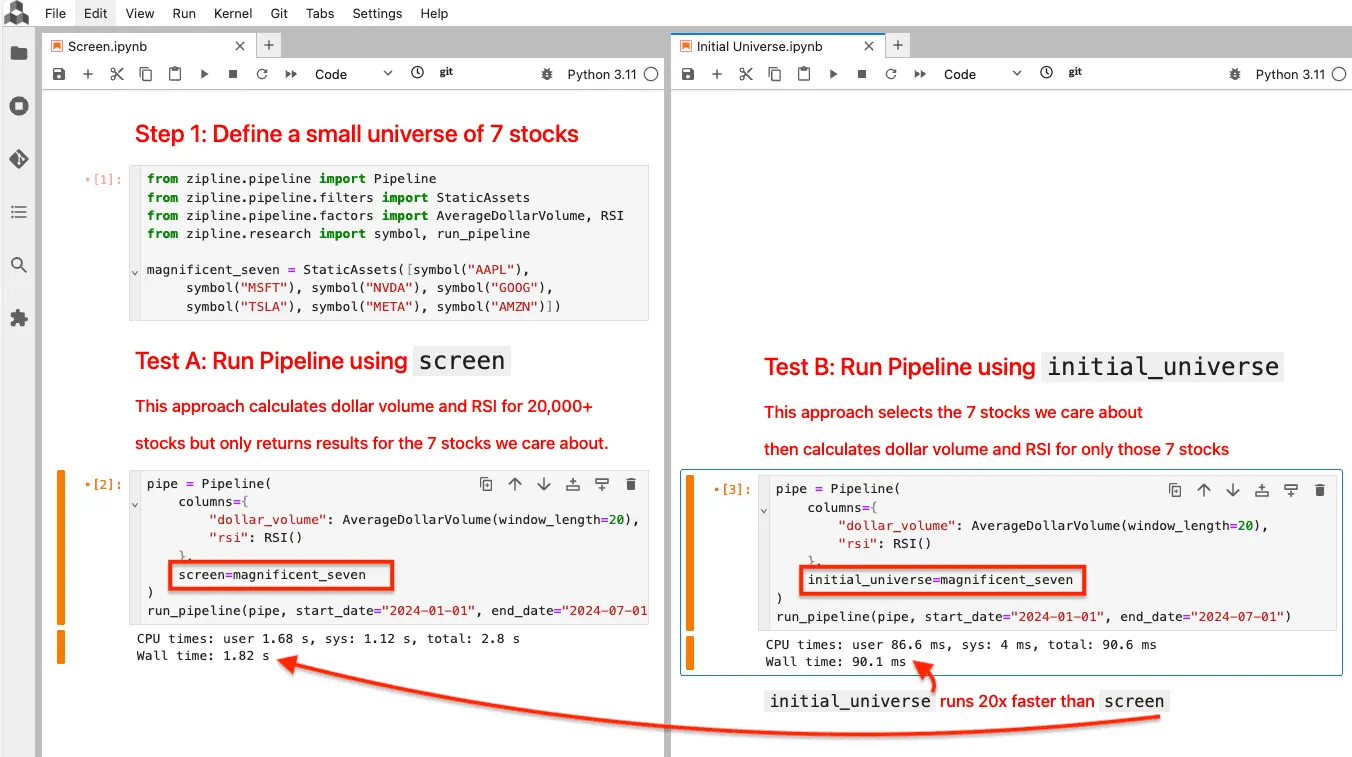Open the search sidebar icon

coord(19,265)
